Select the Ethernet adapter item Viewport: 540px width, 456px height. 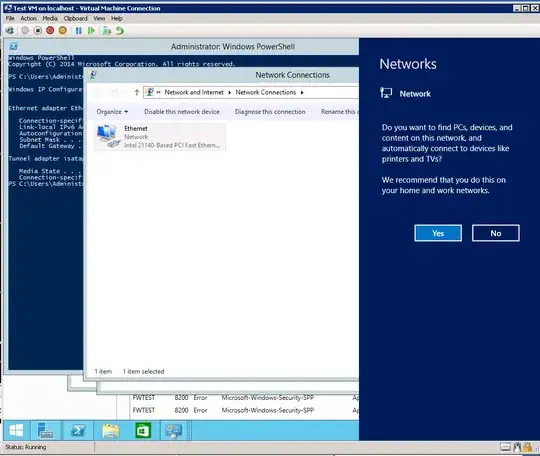pos(160,137)
